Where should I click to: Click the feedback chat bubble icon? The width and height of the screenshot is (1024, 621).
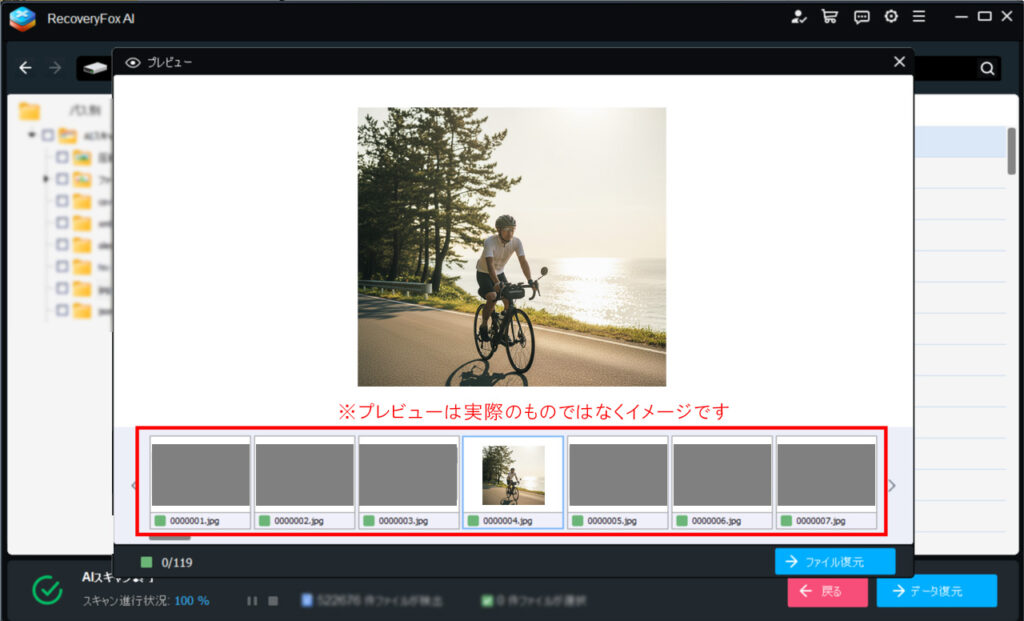[861, 16]
